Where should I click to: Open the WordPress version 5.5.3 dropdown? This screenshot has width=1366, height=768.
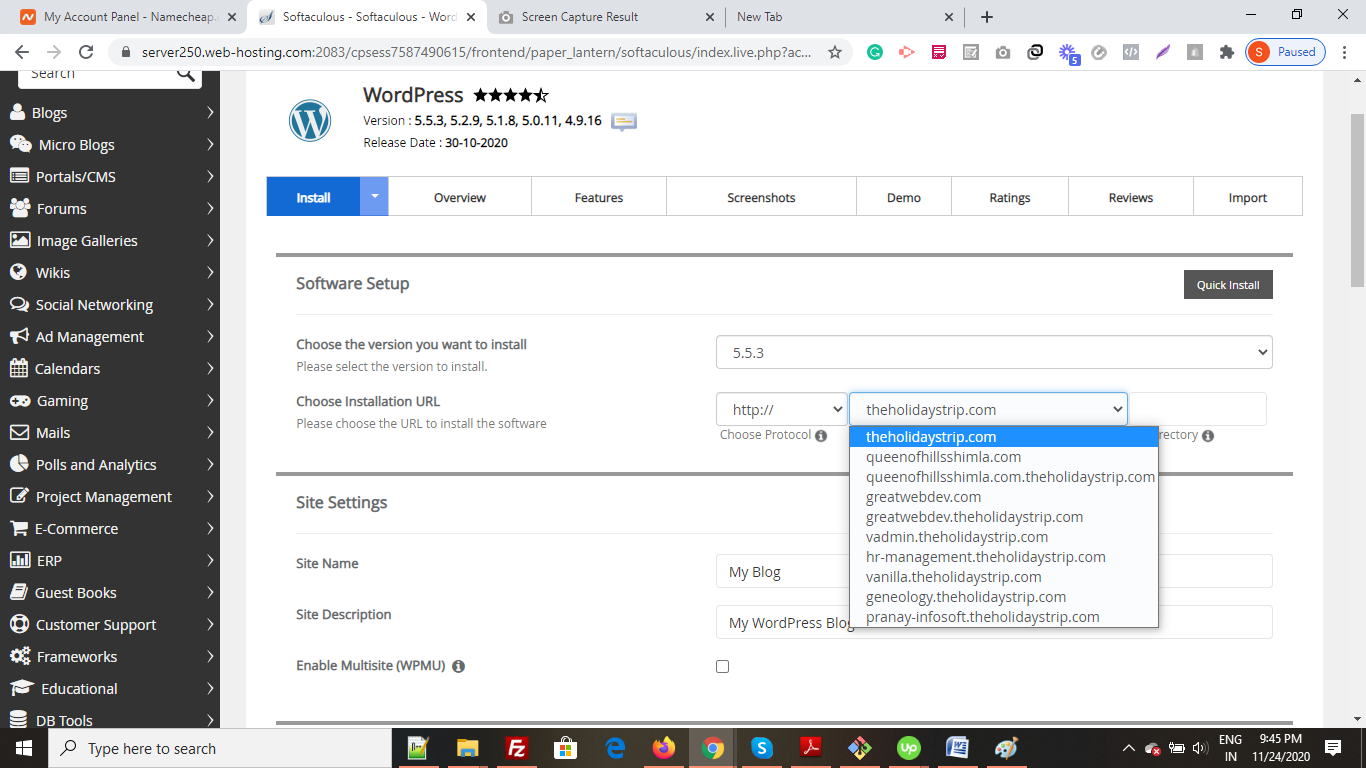(x=994, y=352)
